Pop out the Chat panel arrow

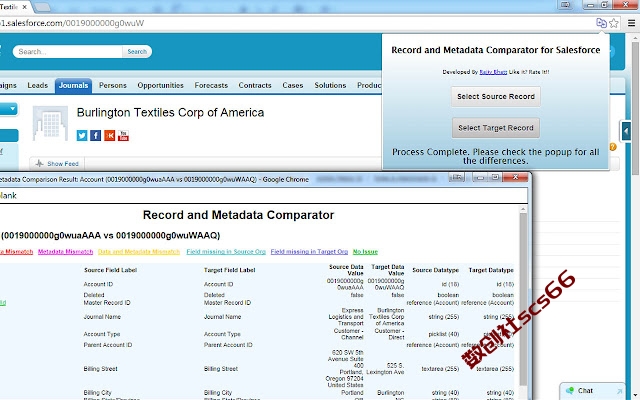(x=619, y=391)
